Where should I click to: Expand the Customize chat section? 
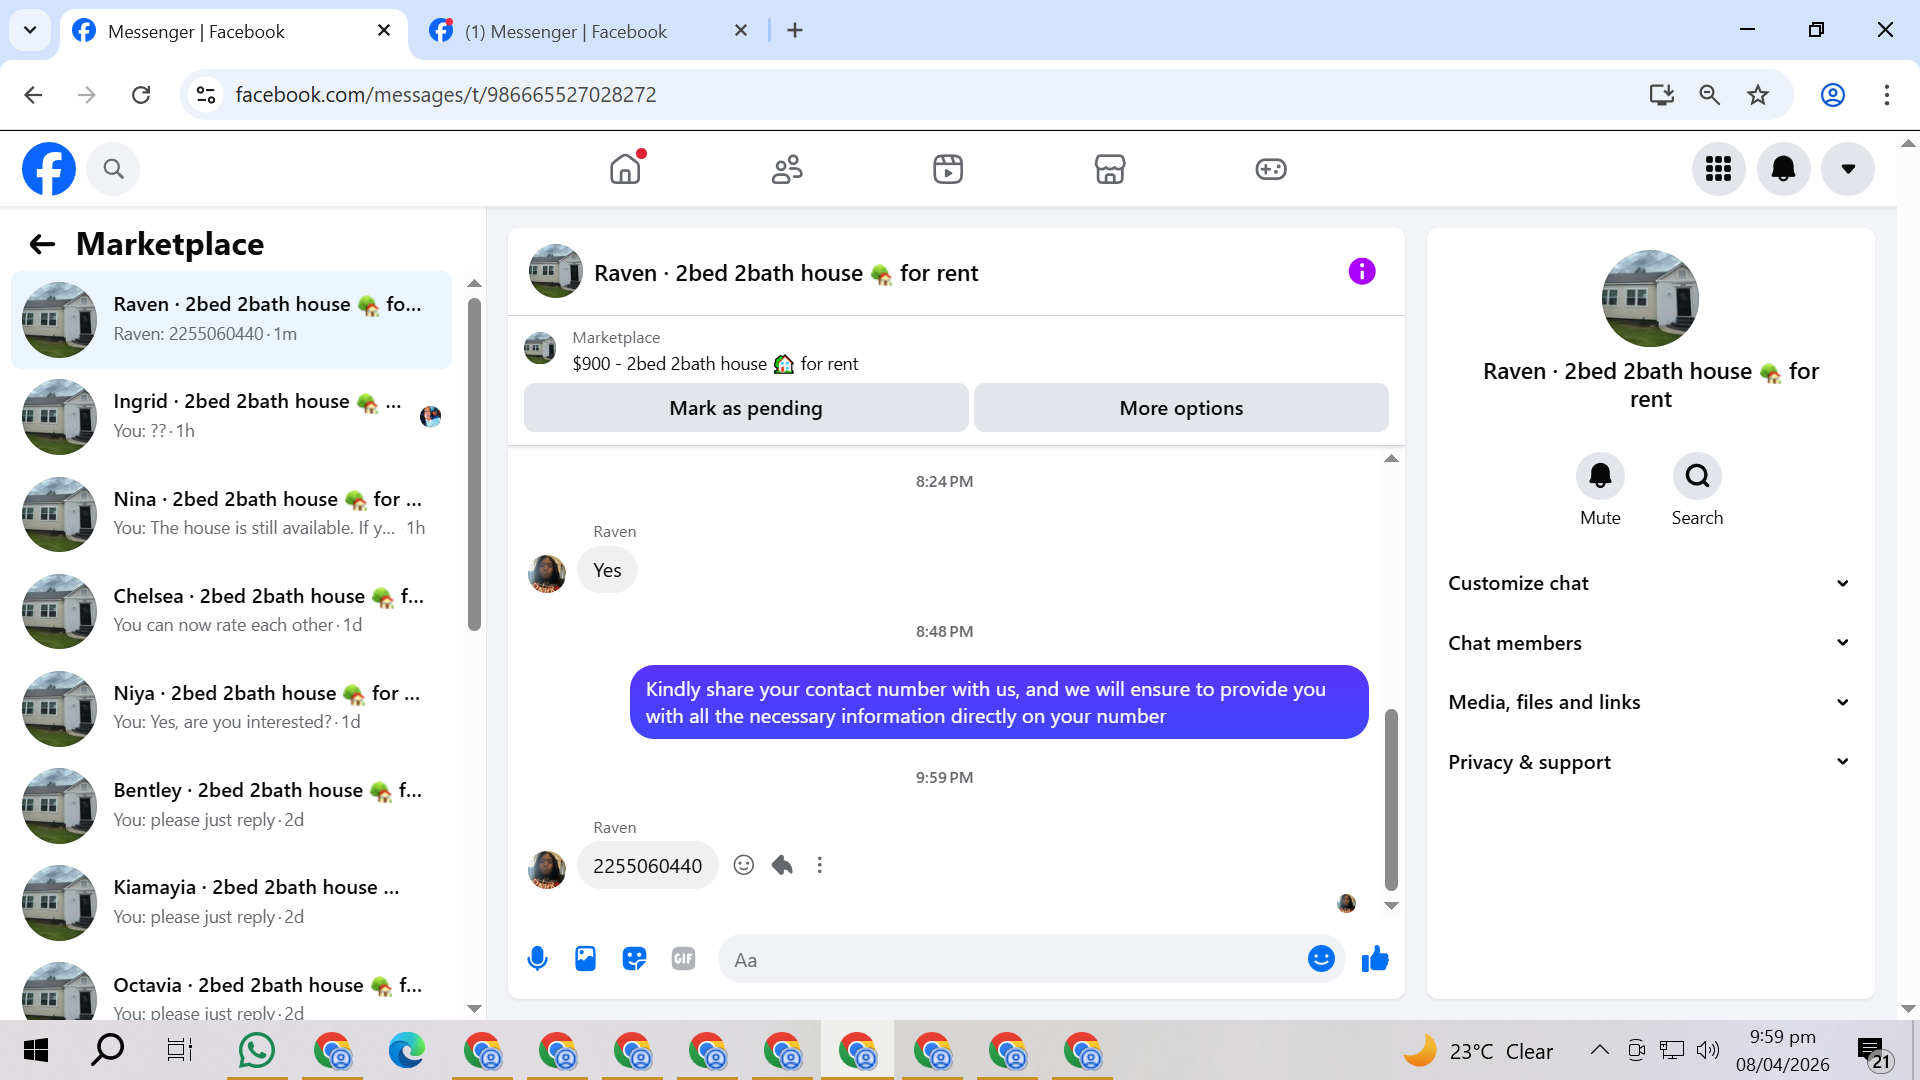(1648, 583)
